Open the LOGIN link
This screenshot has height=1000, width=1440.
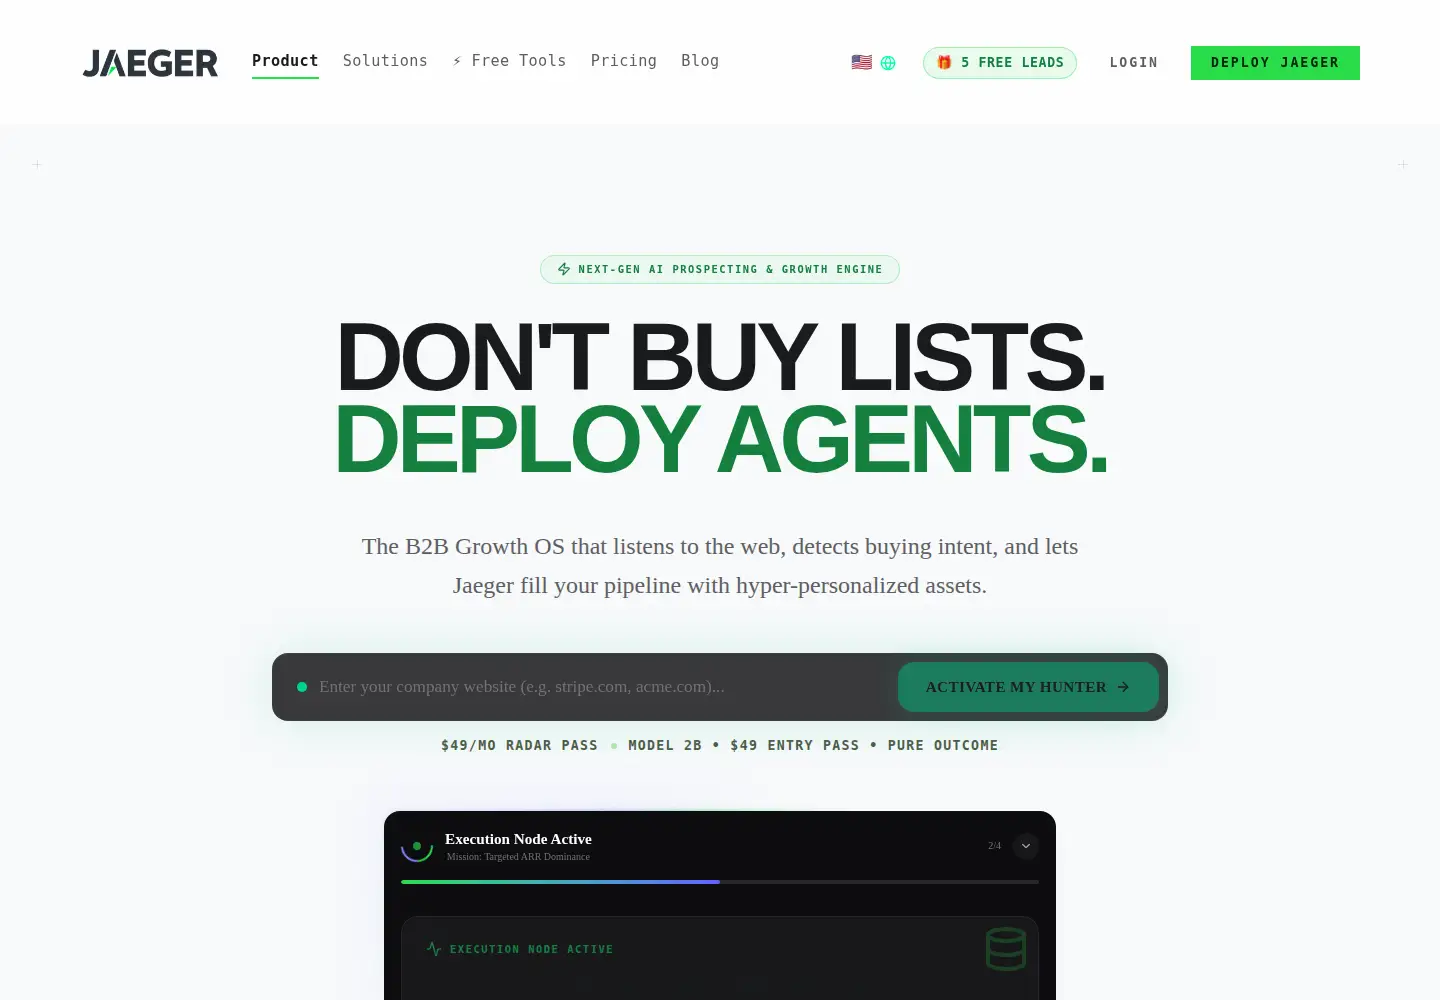[x=1134, y=63]
